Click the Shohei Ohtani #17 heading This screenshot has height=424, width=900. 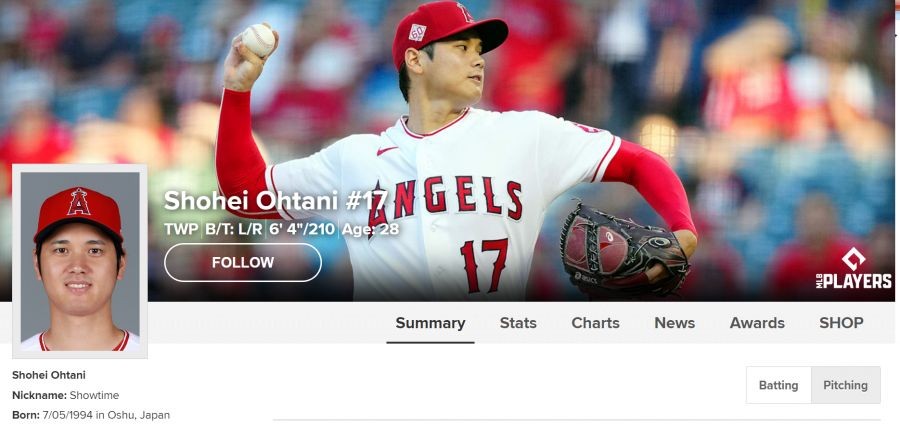(276, 201)
